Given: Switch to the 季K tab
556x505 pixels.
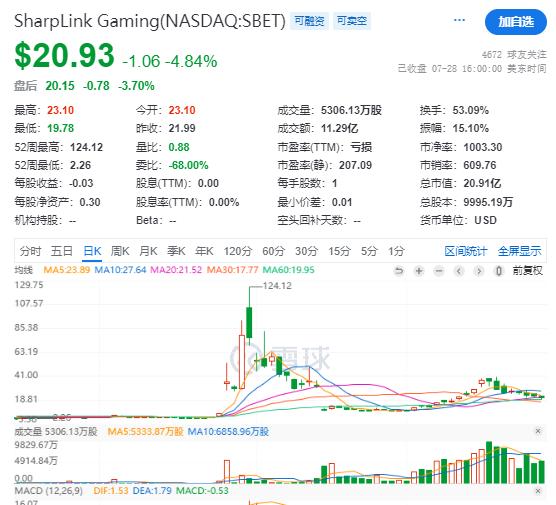Looking at the screenshot, I should pos(176,251).
